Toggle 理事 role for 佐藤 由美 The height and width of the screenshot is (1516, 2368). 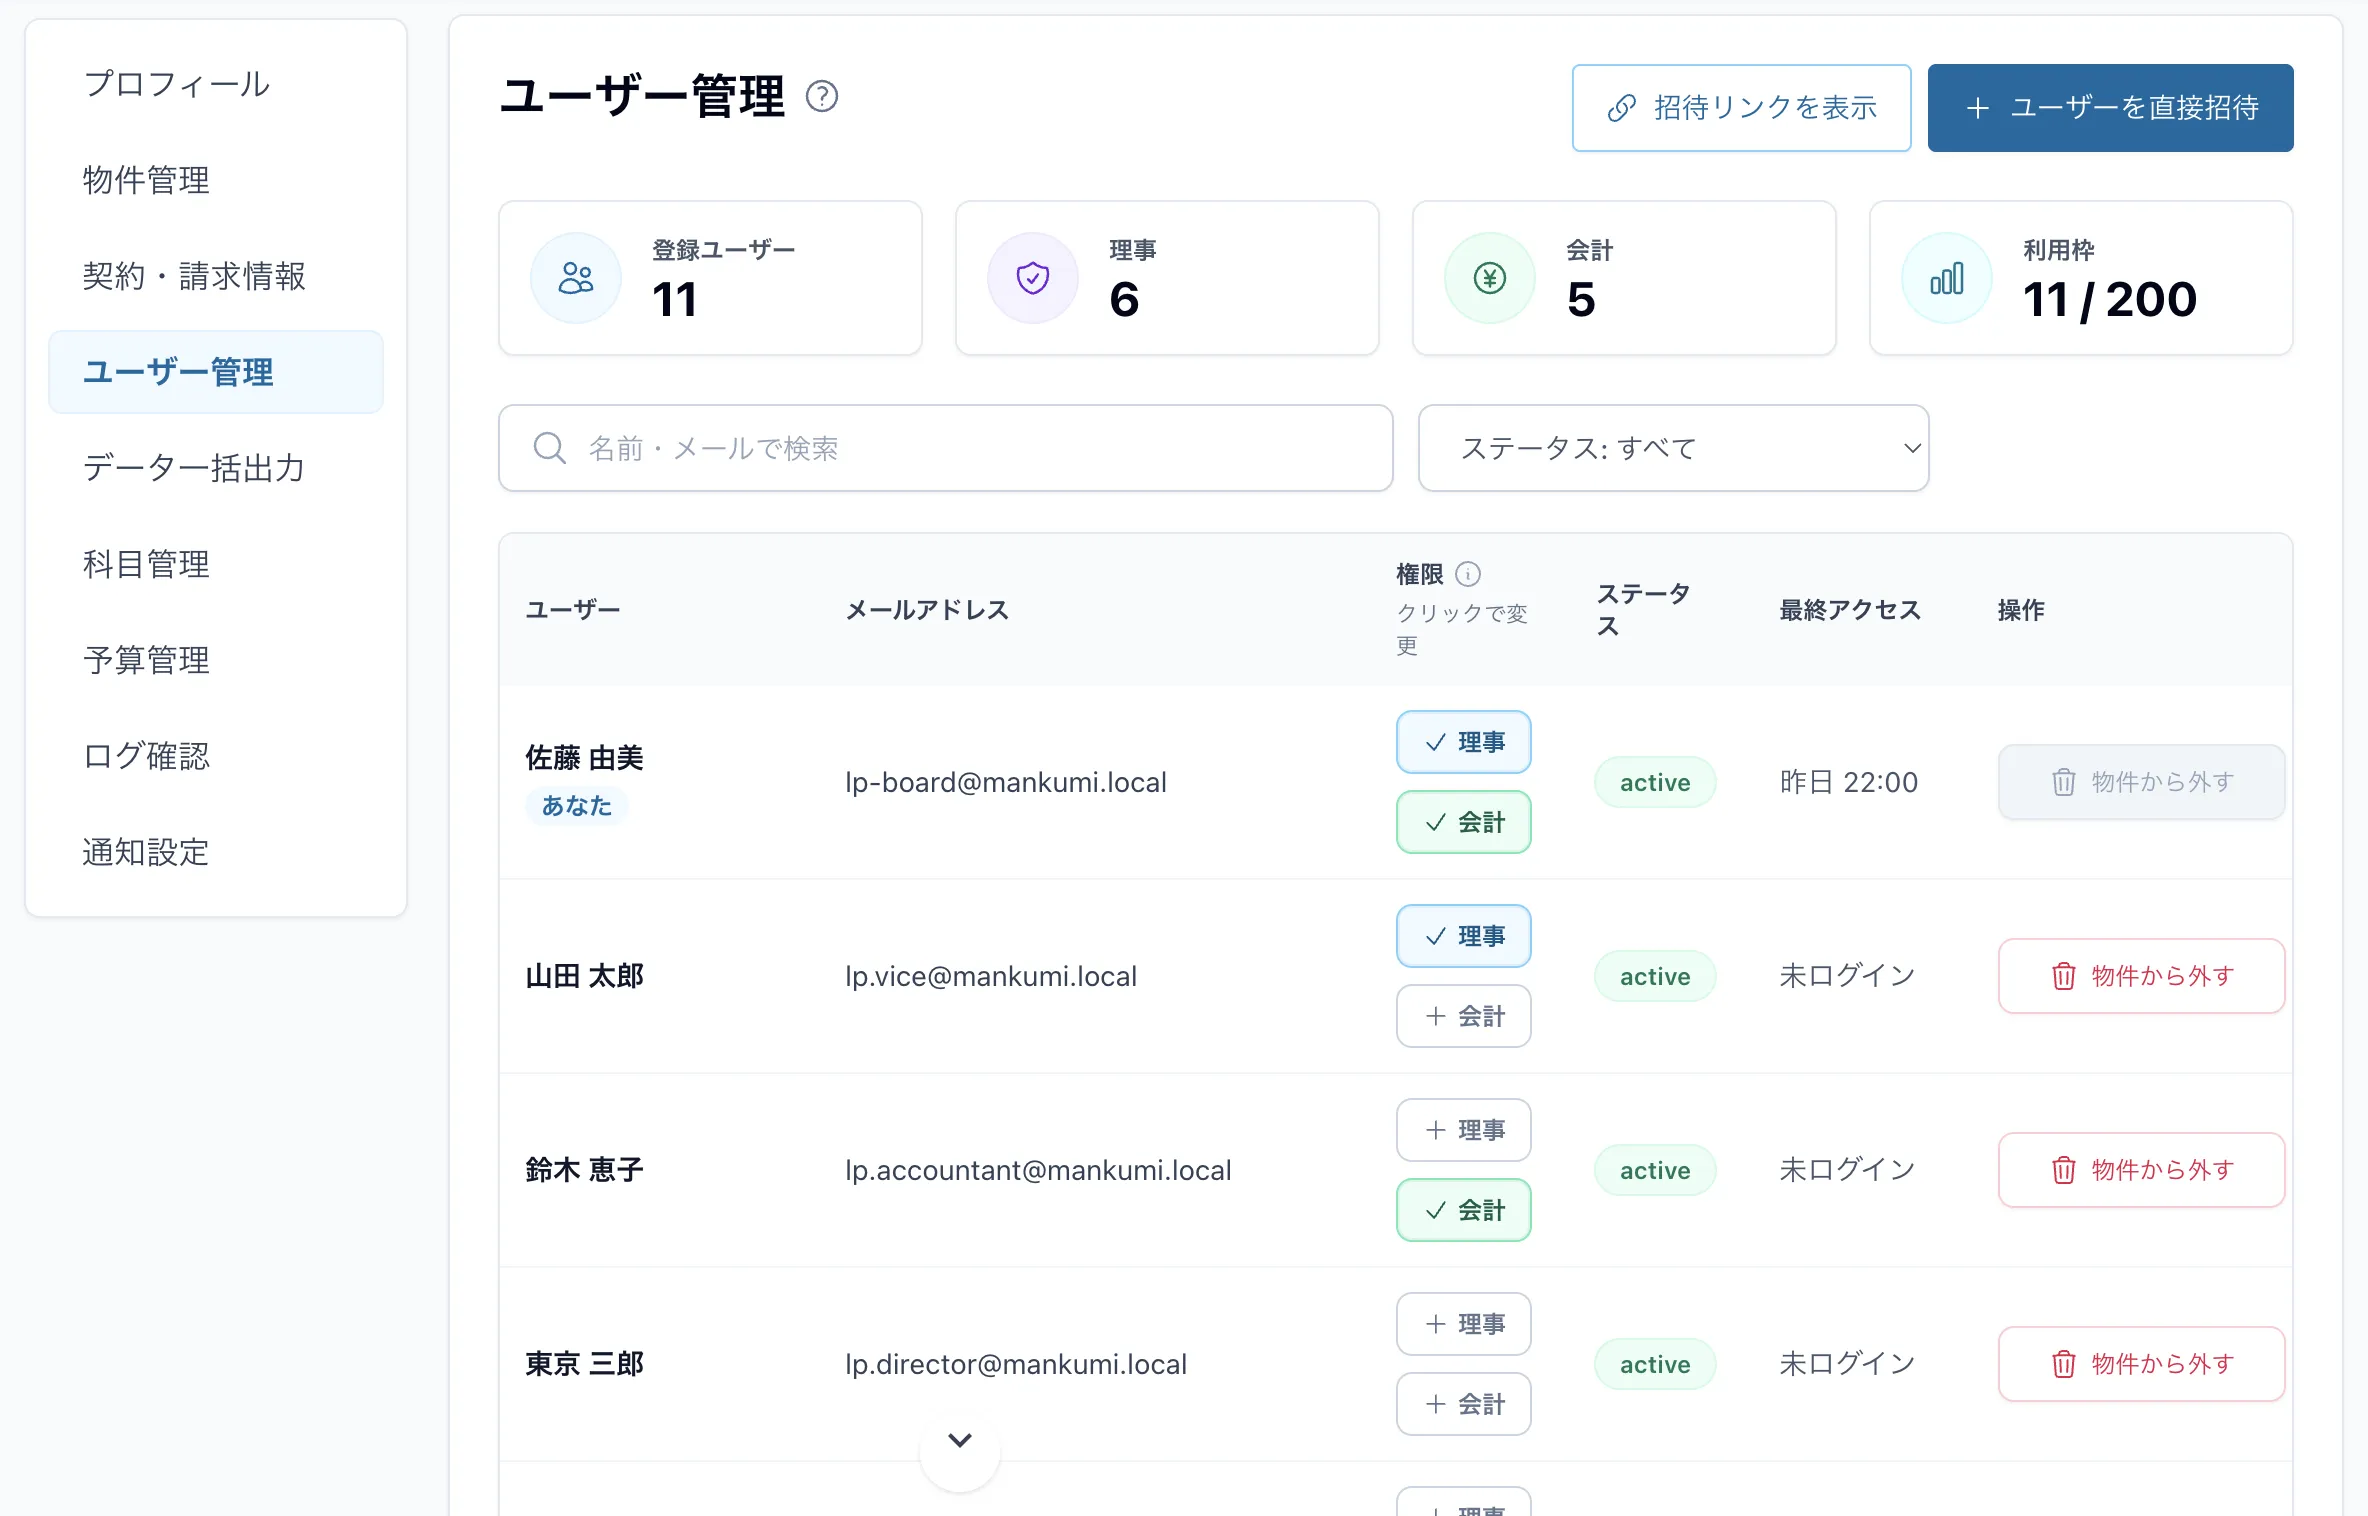point(1464,742)
